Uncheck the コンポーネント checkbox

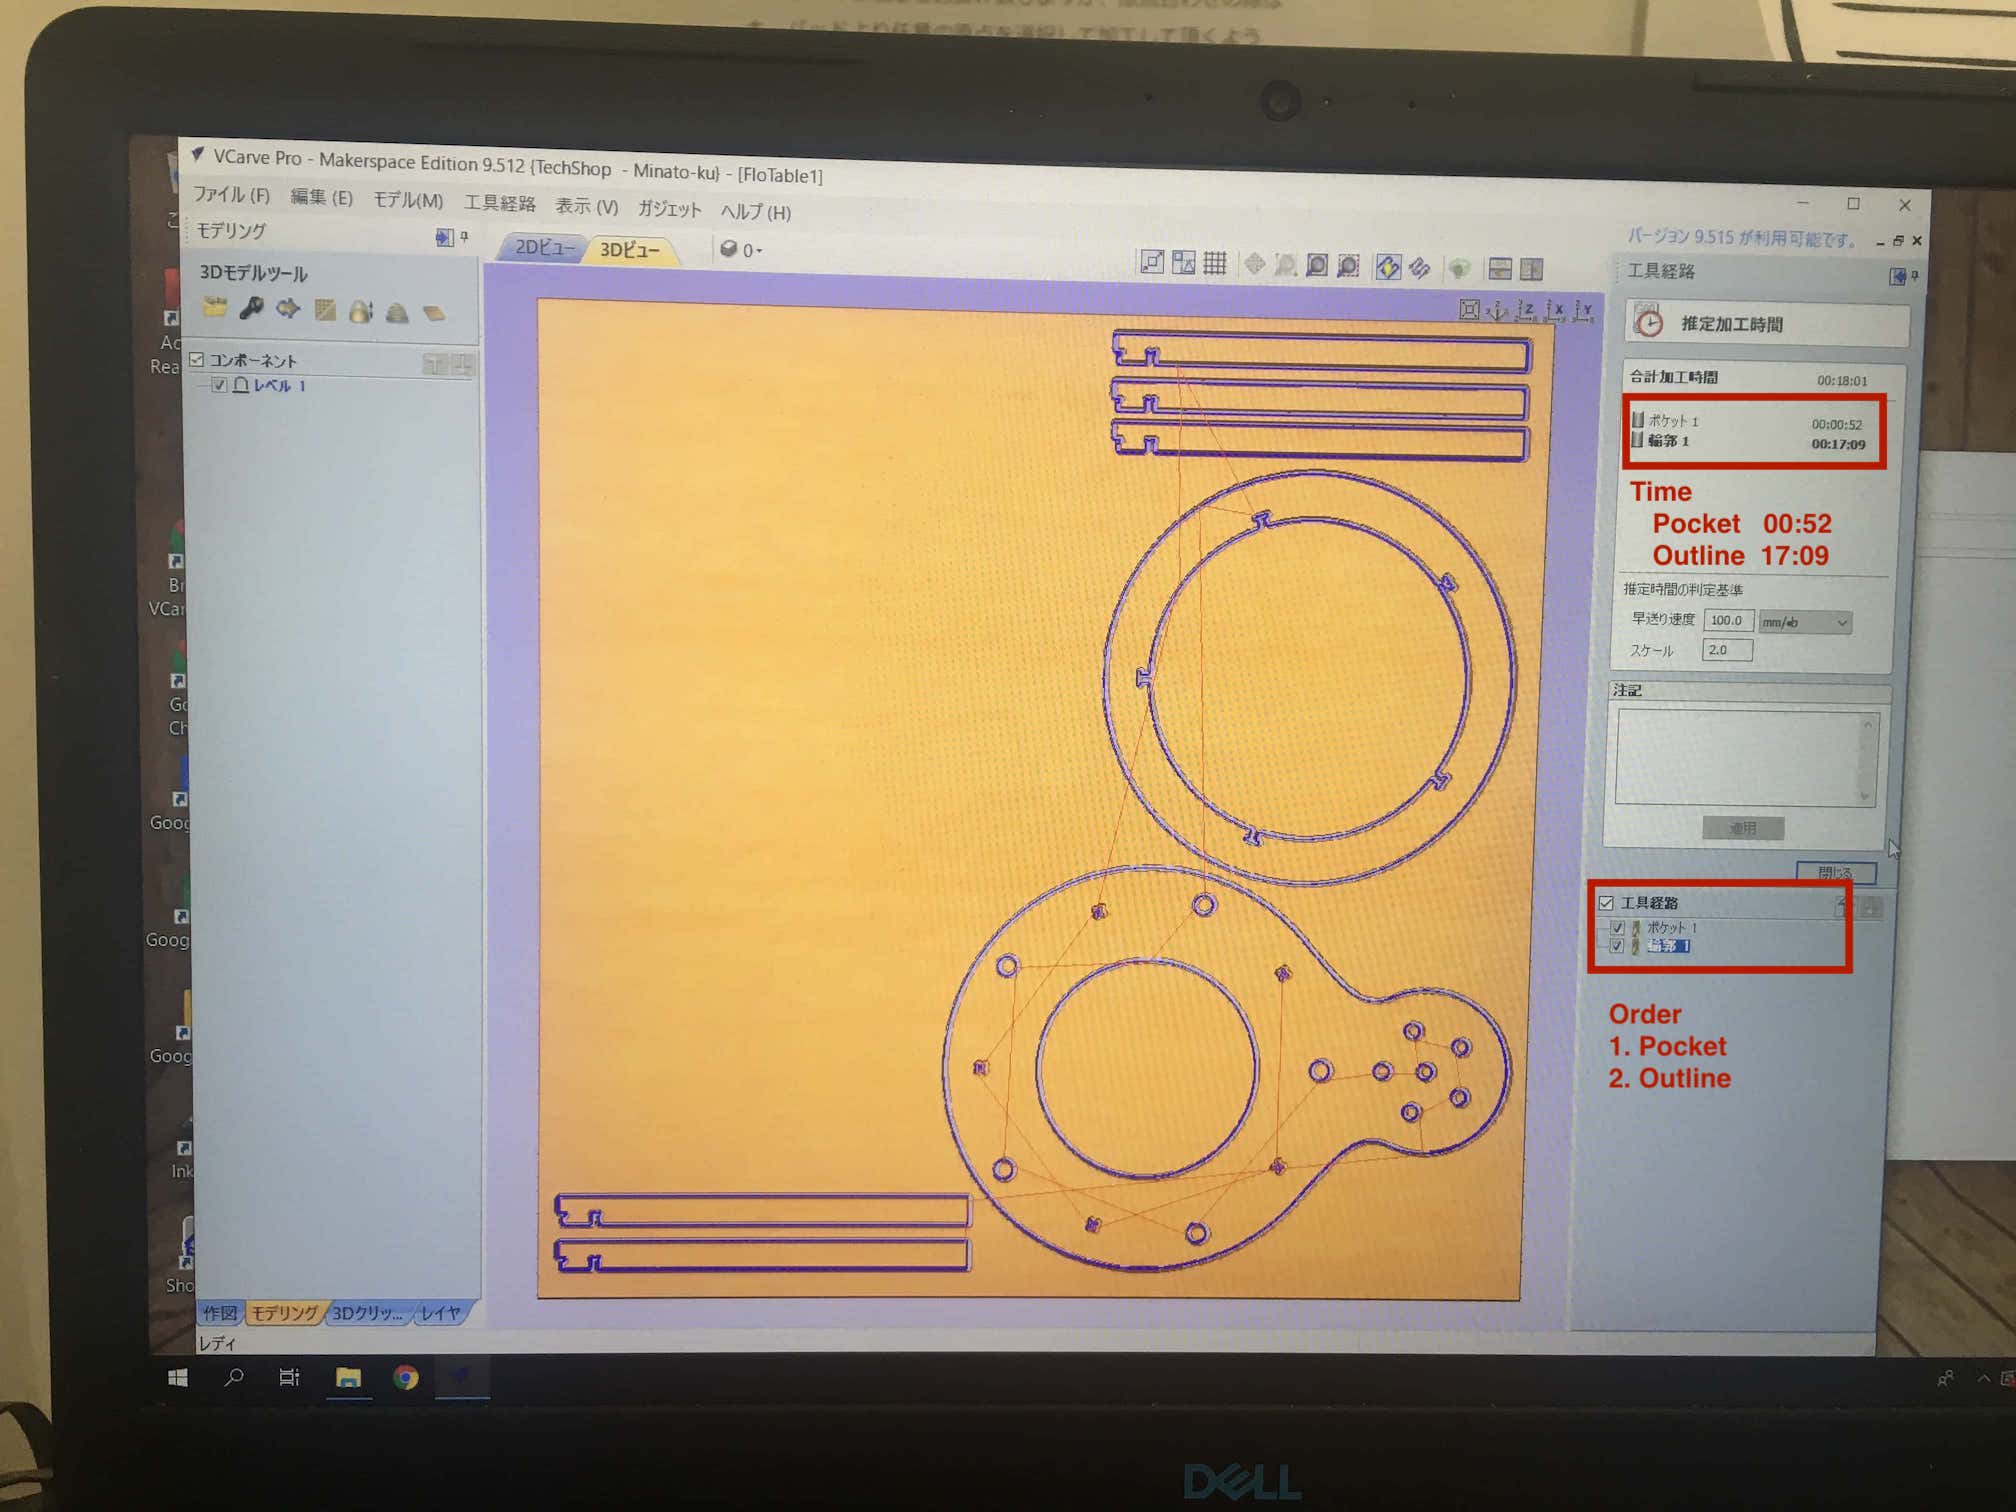(x=197, y=360)
